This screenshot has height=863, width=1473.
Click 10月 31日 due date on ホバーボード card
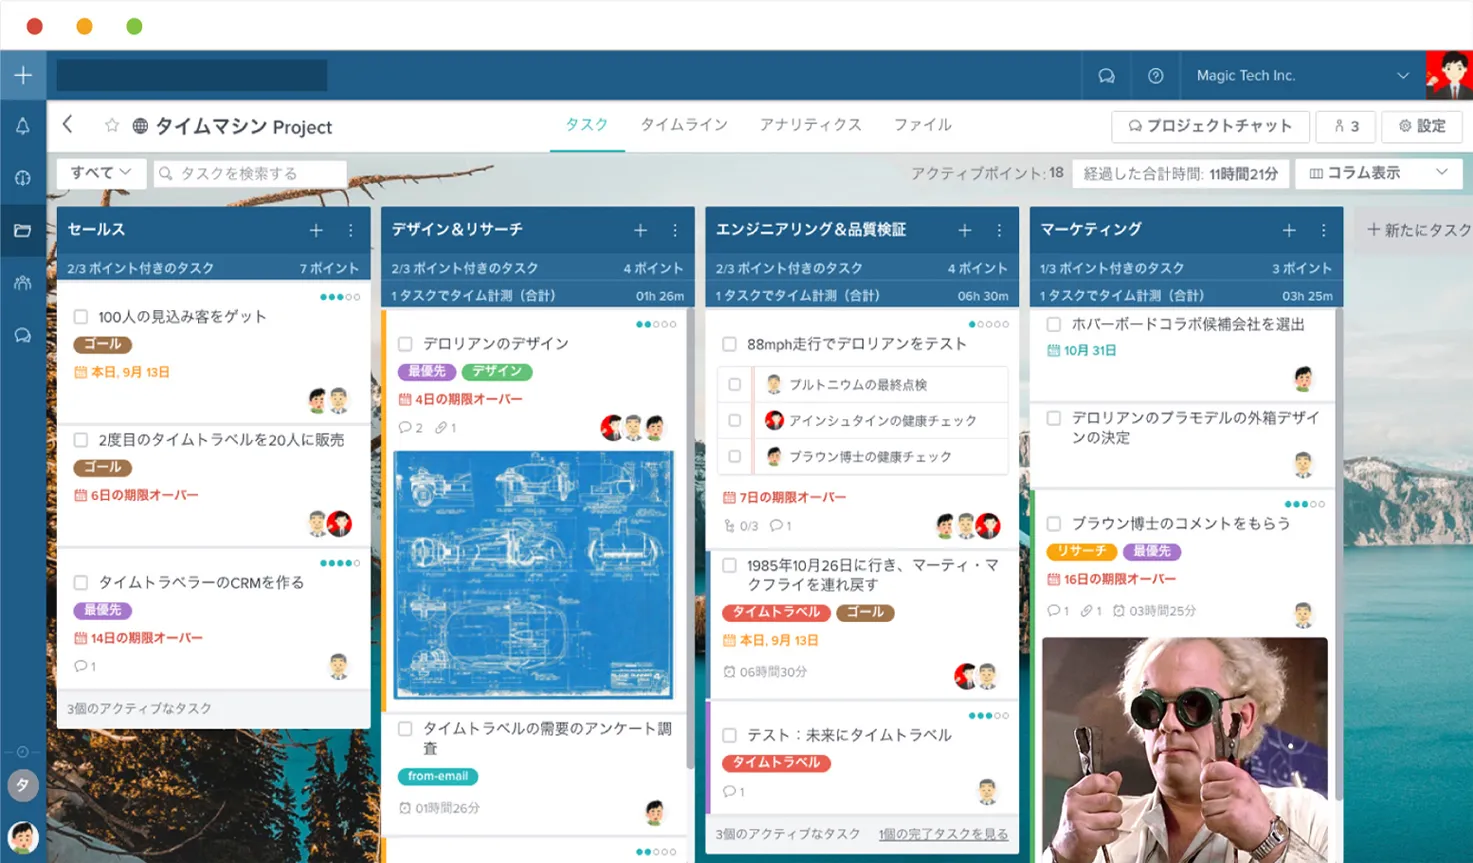pos(1082,351)
